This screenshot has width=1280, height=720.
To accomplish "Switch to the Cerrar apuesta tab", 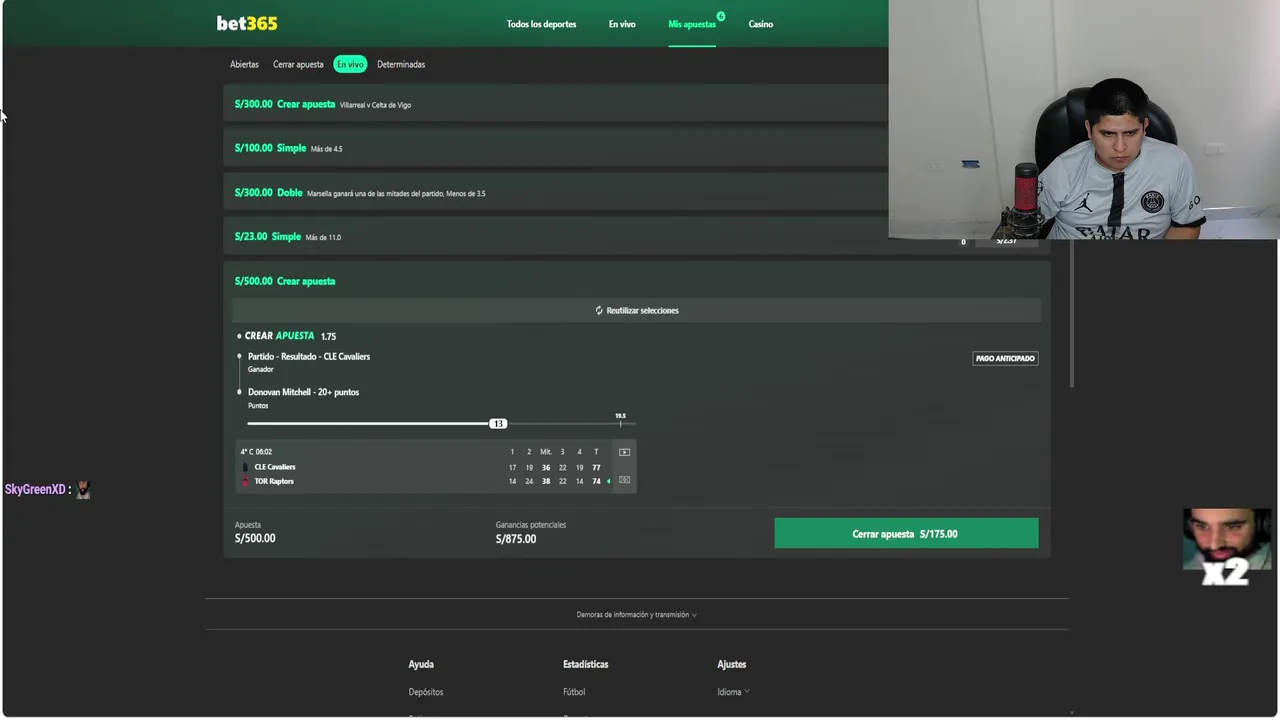I will pyautogui.click(x=298, y=64).
